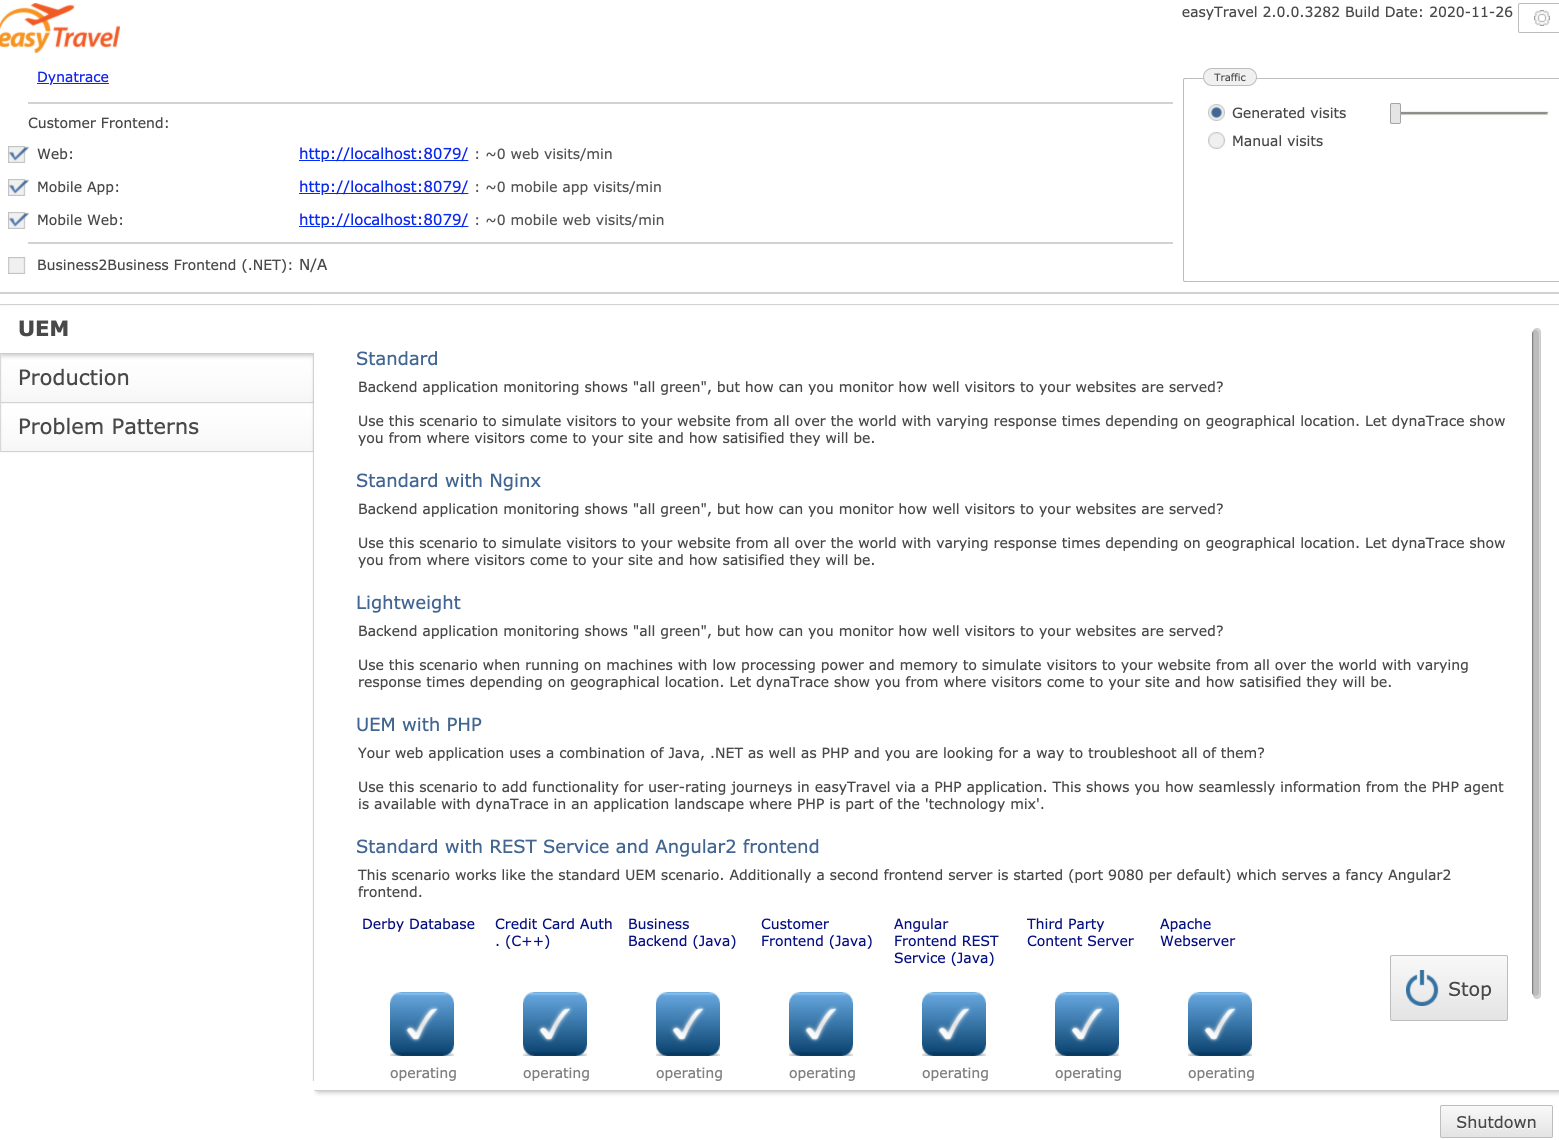Open the Mobile App localhost:8079 link
This screenshot has height=1140, width=1559.
click(x=383, y=187)
